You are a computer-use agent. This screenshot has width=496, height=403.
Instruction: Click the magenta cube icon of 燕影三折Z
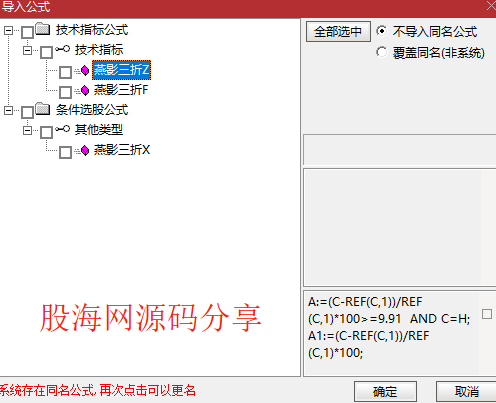85,70
